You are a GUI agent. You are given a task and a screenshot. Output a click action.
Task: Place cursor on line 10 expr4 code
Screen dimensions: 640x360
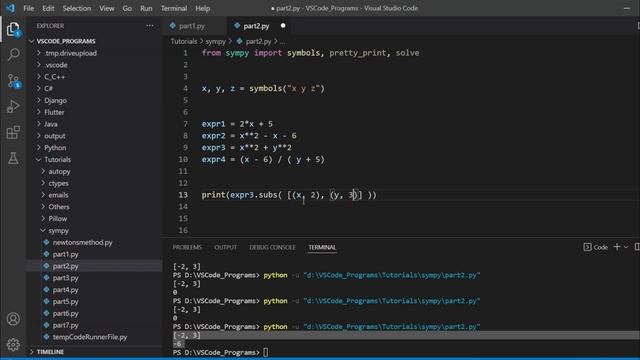tap(263, 160)
